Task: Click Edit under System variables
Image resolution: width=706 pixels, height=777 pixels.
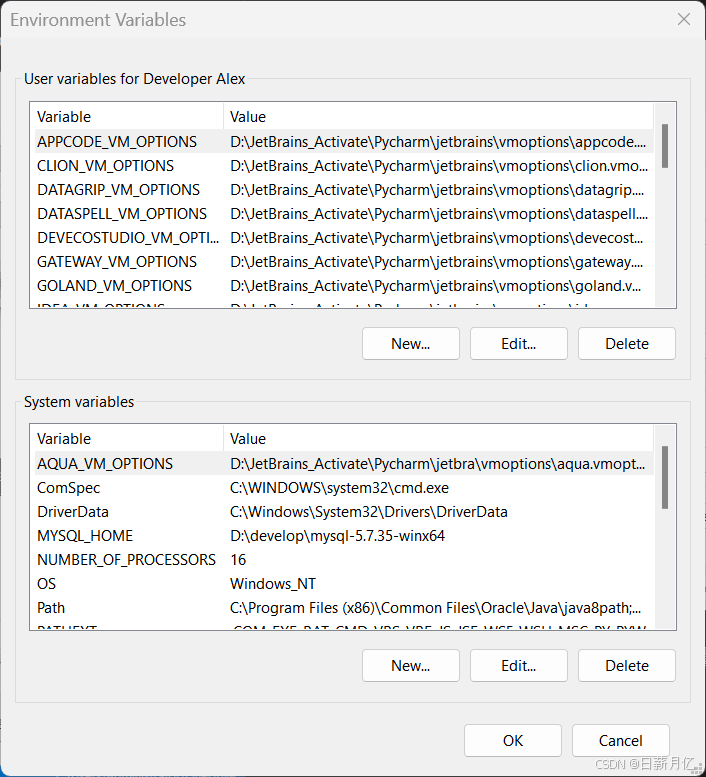Action: coord(519,666)
